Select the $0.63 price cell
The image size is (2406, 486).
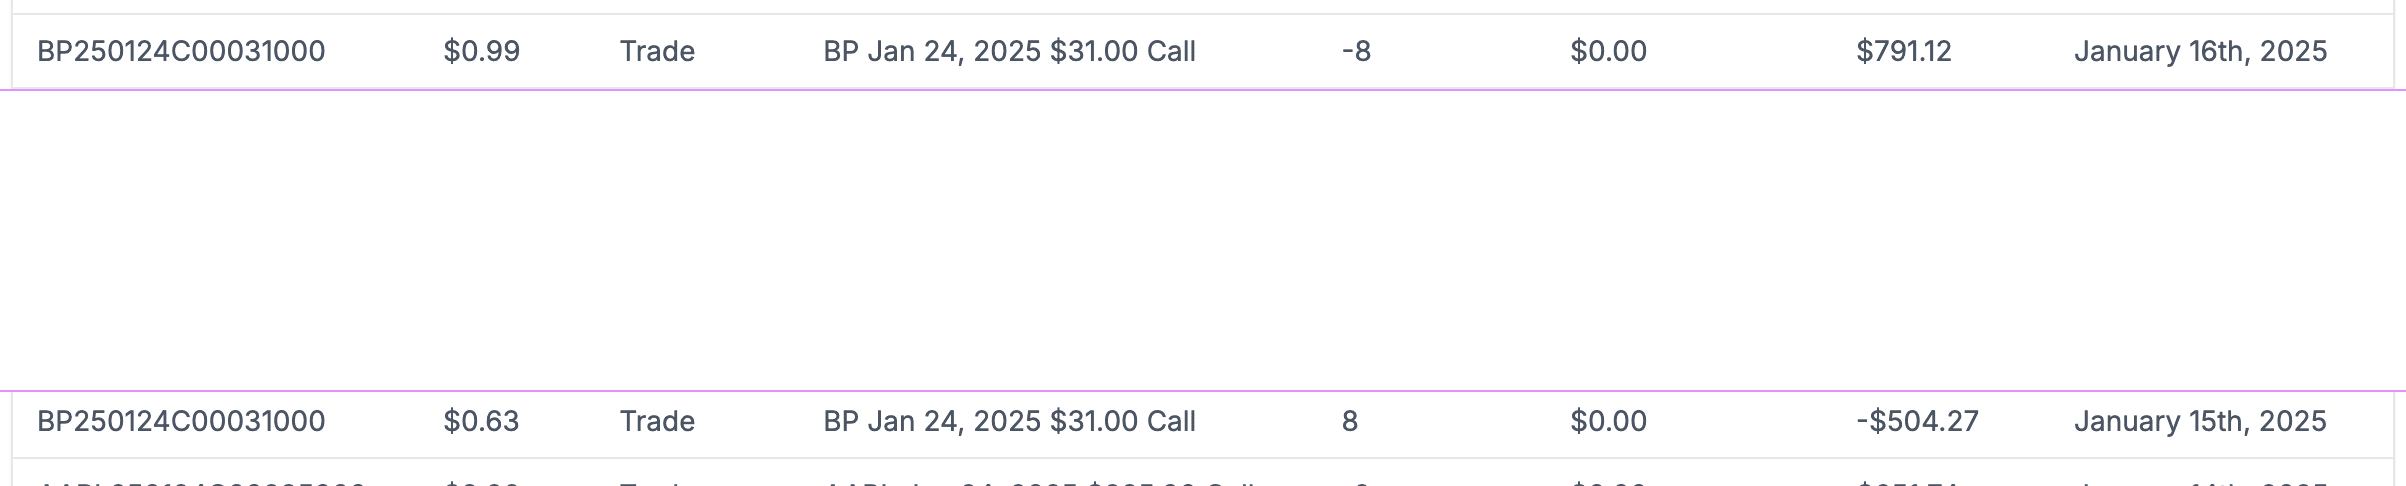coord(481,421)
